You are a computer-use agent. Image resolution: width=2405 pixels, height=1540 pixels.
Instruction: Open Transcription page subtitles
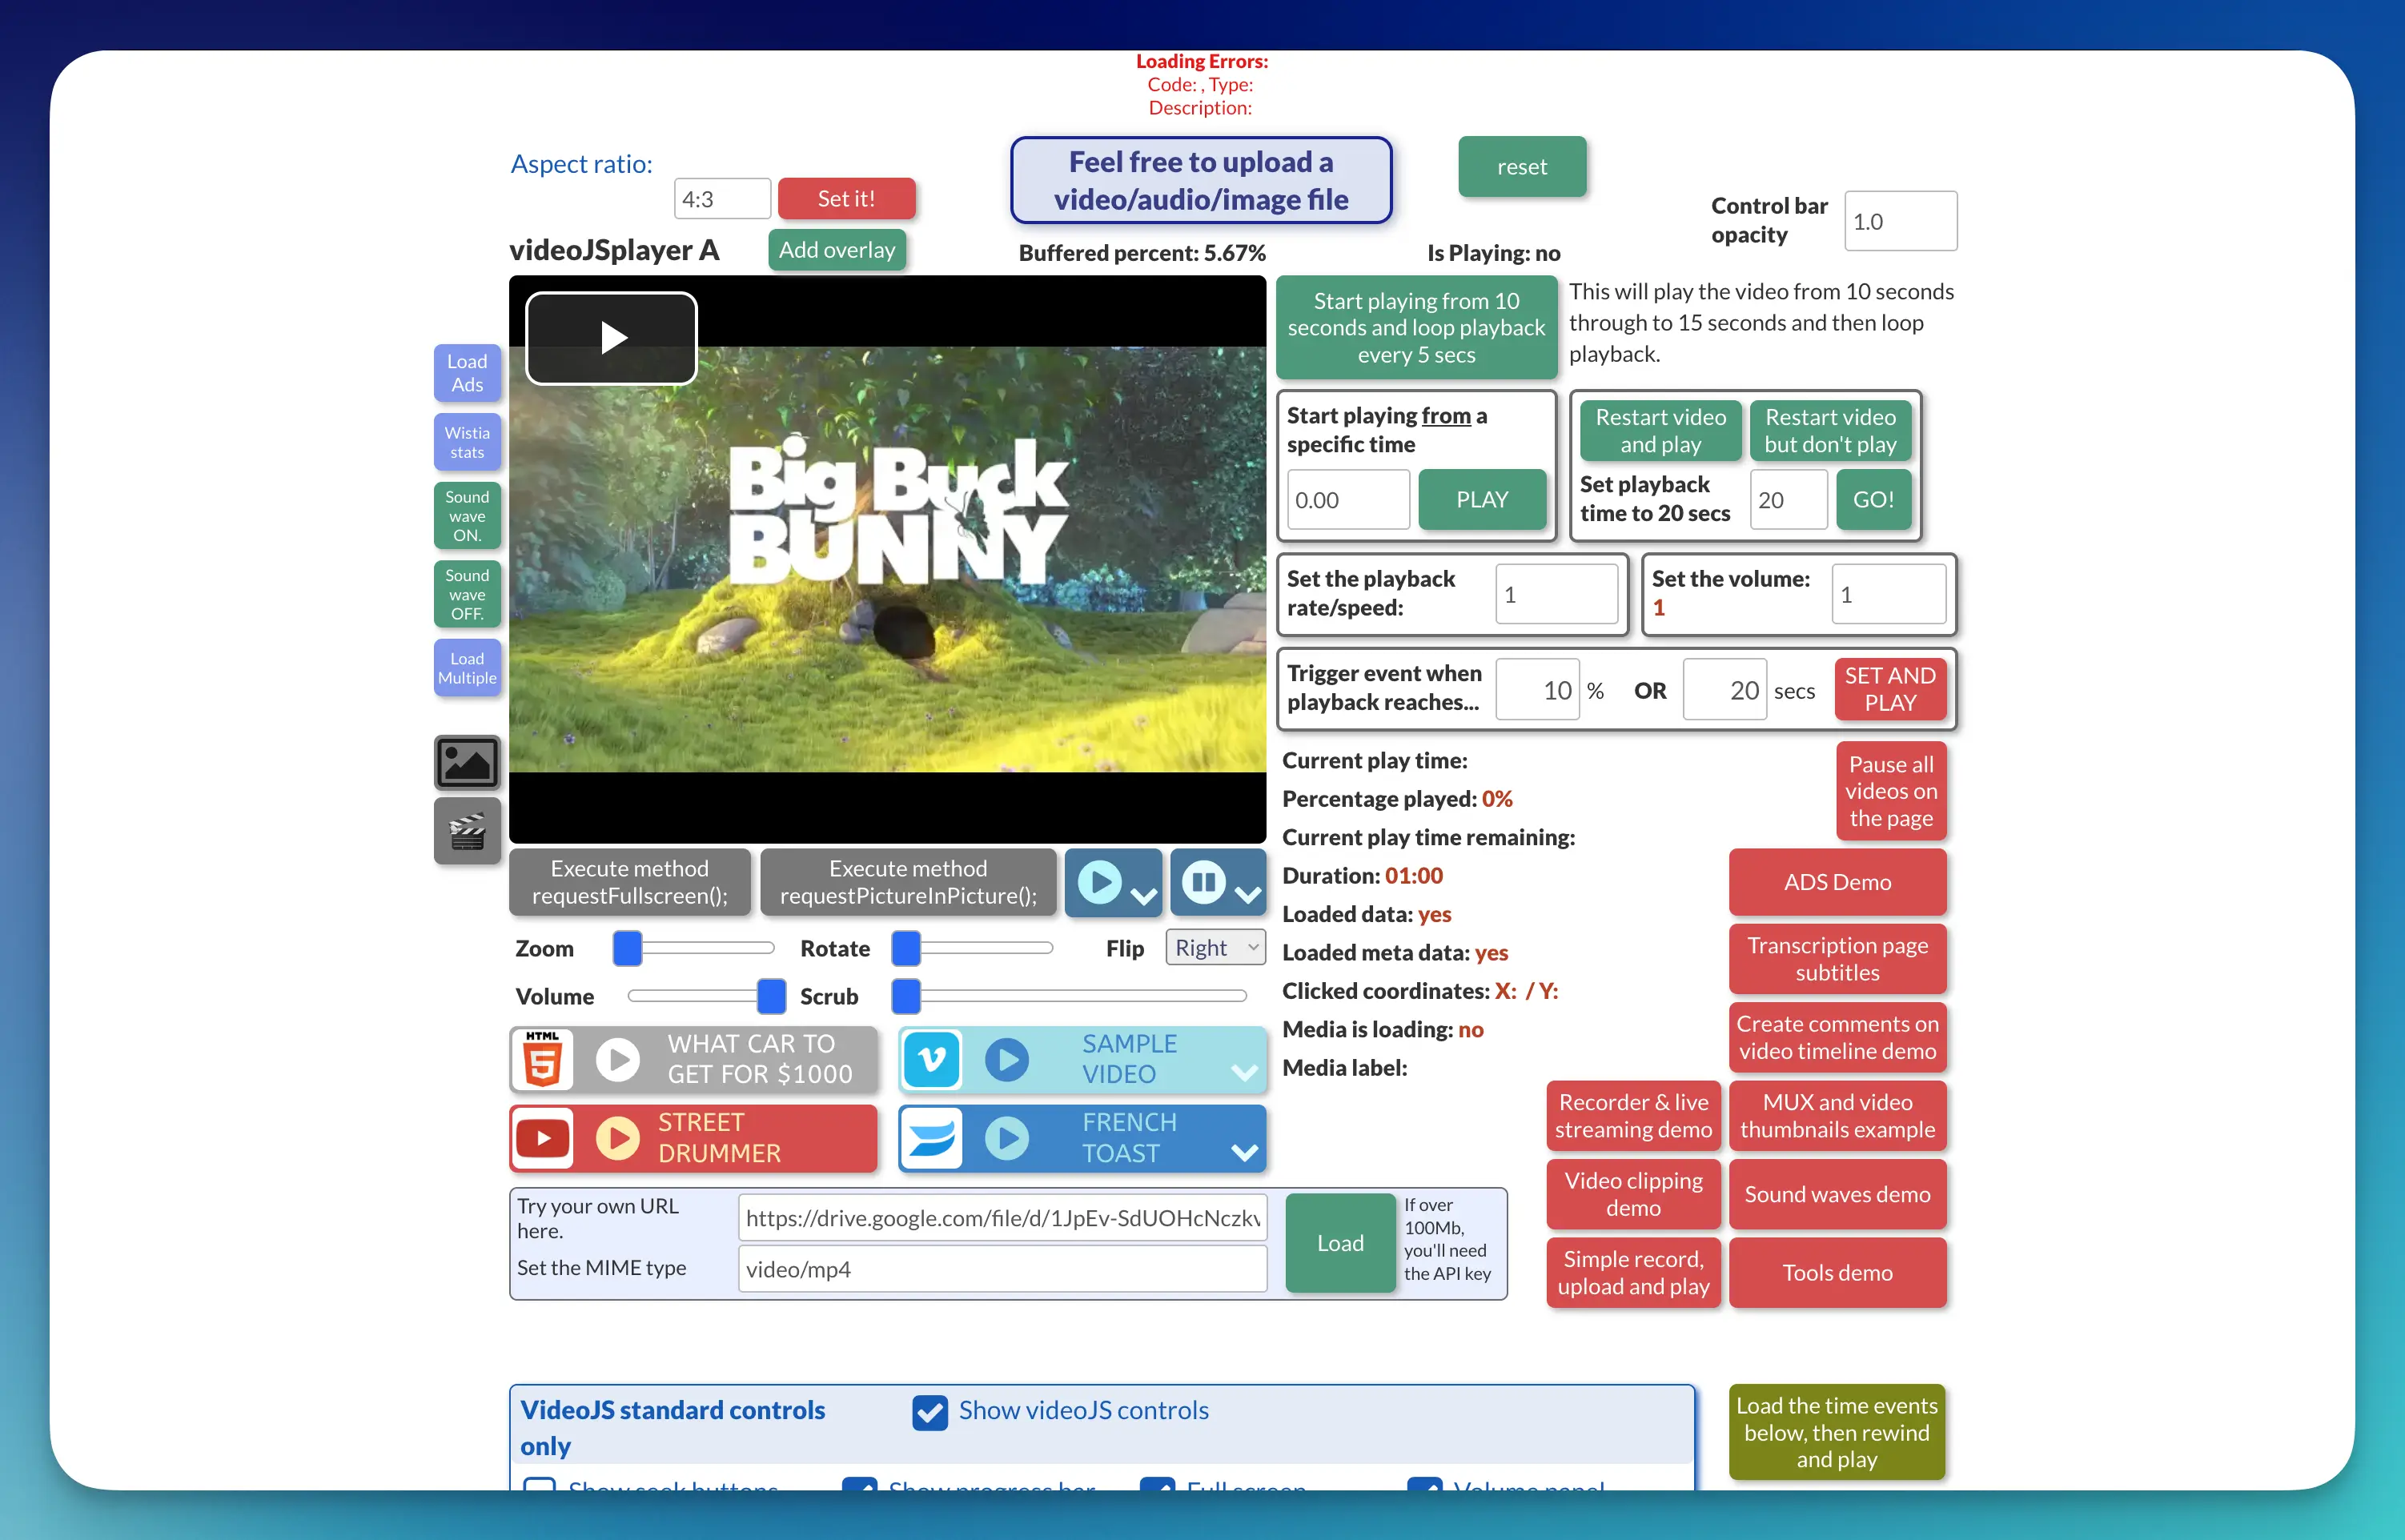(1838, 959)
